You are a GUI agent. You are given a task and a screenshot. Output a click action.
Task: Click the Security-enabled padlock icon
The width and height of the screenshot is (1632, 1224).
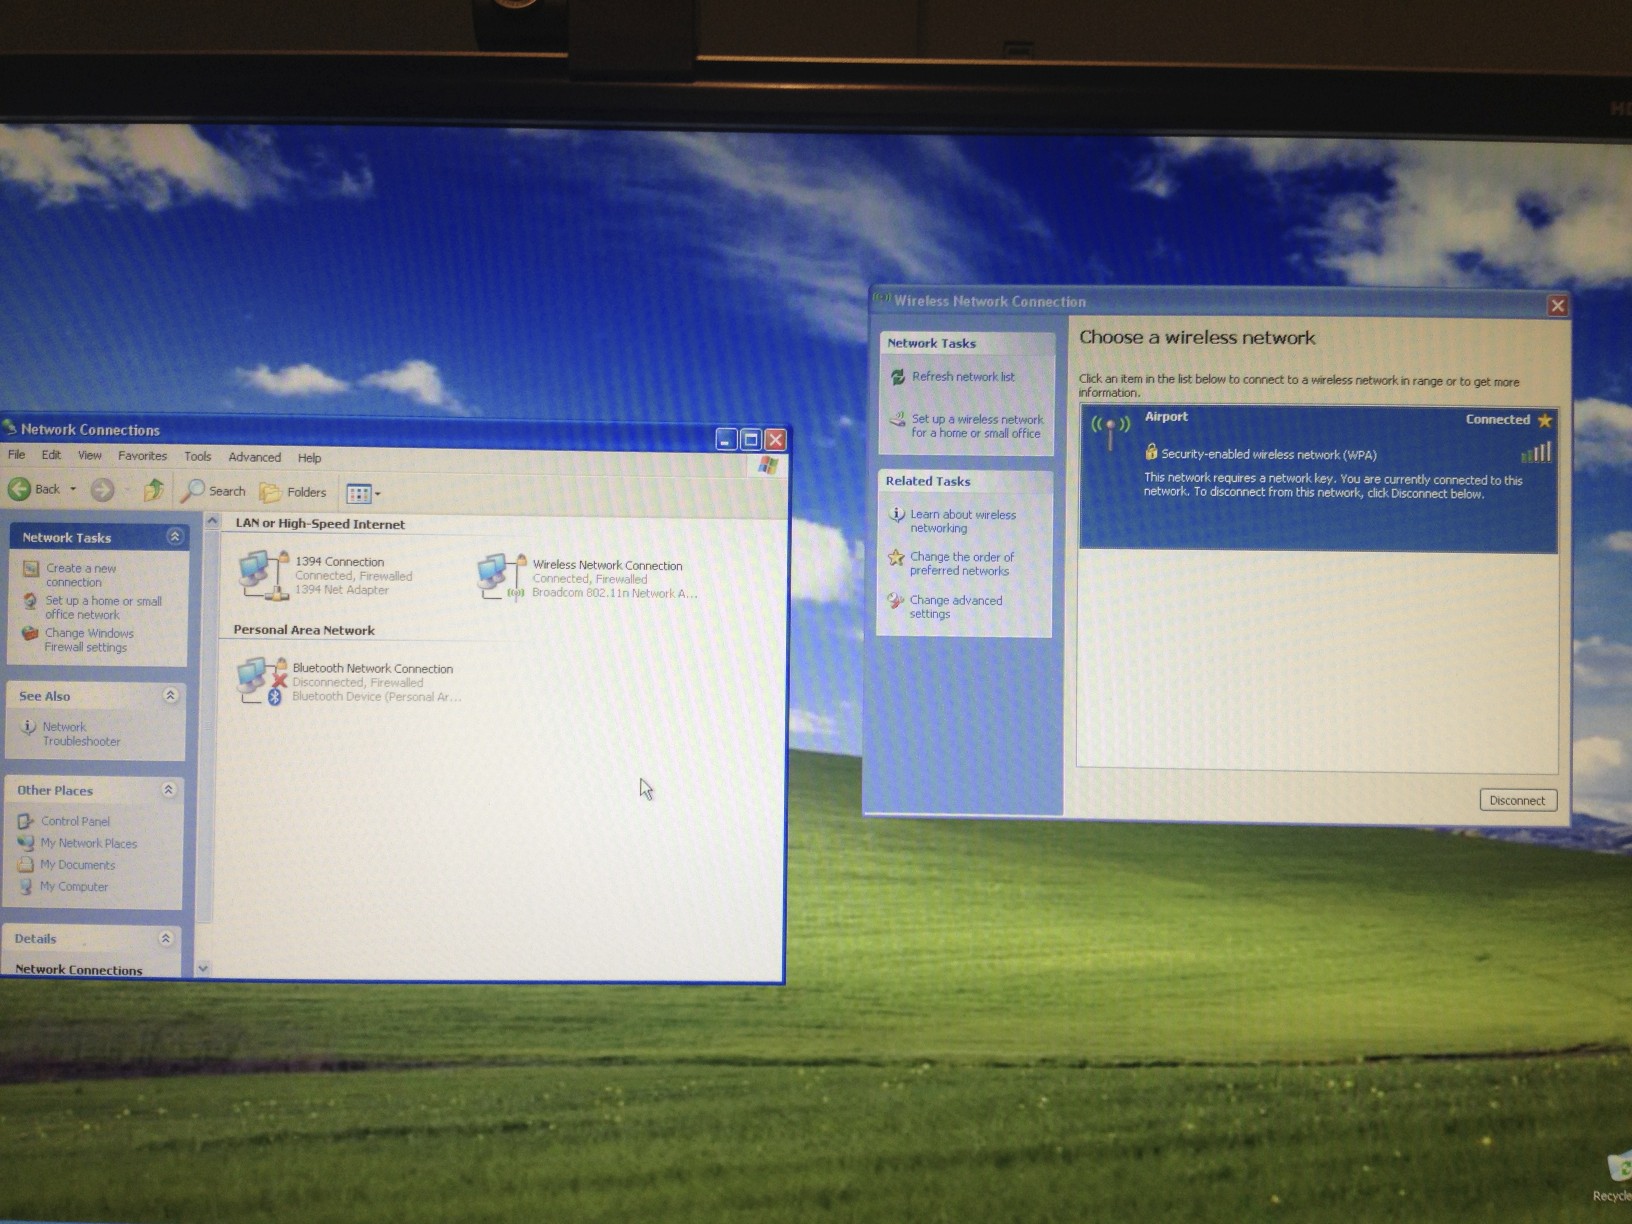1151,452
